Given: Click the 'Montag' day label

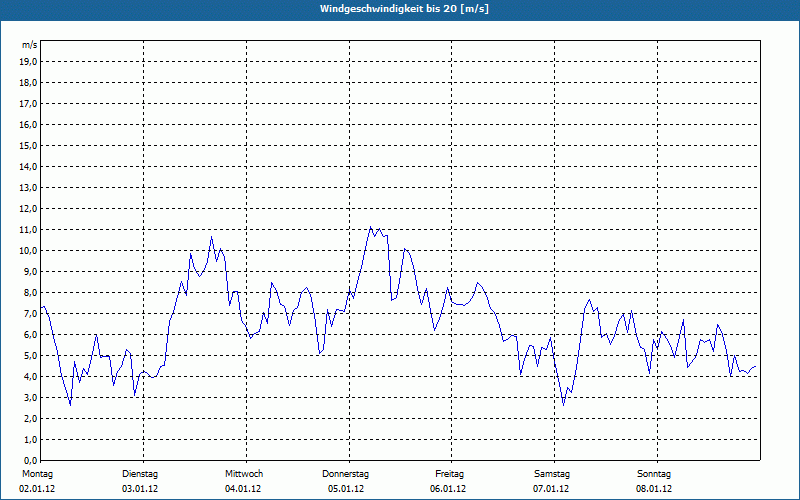Looking at the screenshot, I should coord(37,474).
